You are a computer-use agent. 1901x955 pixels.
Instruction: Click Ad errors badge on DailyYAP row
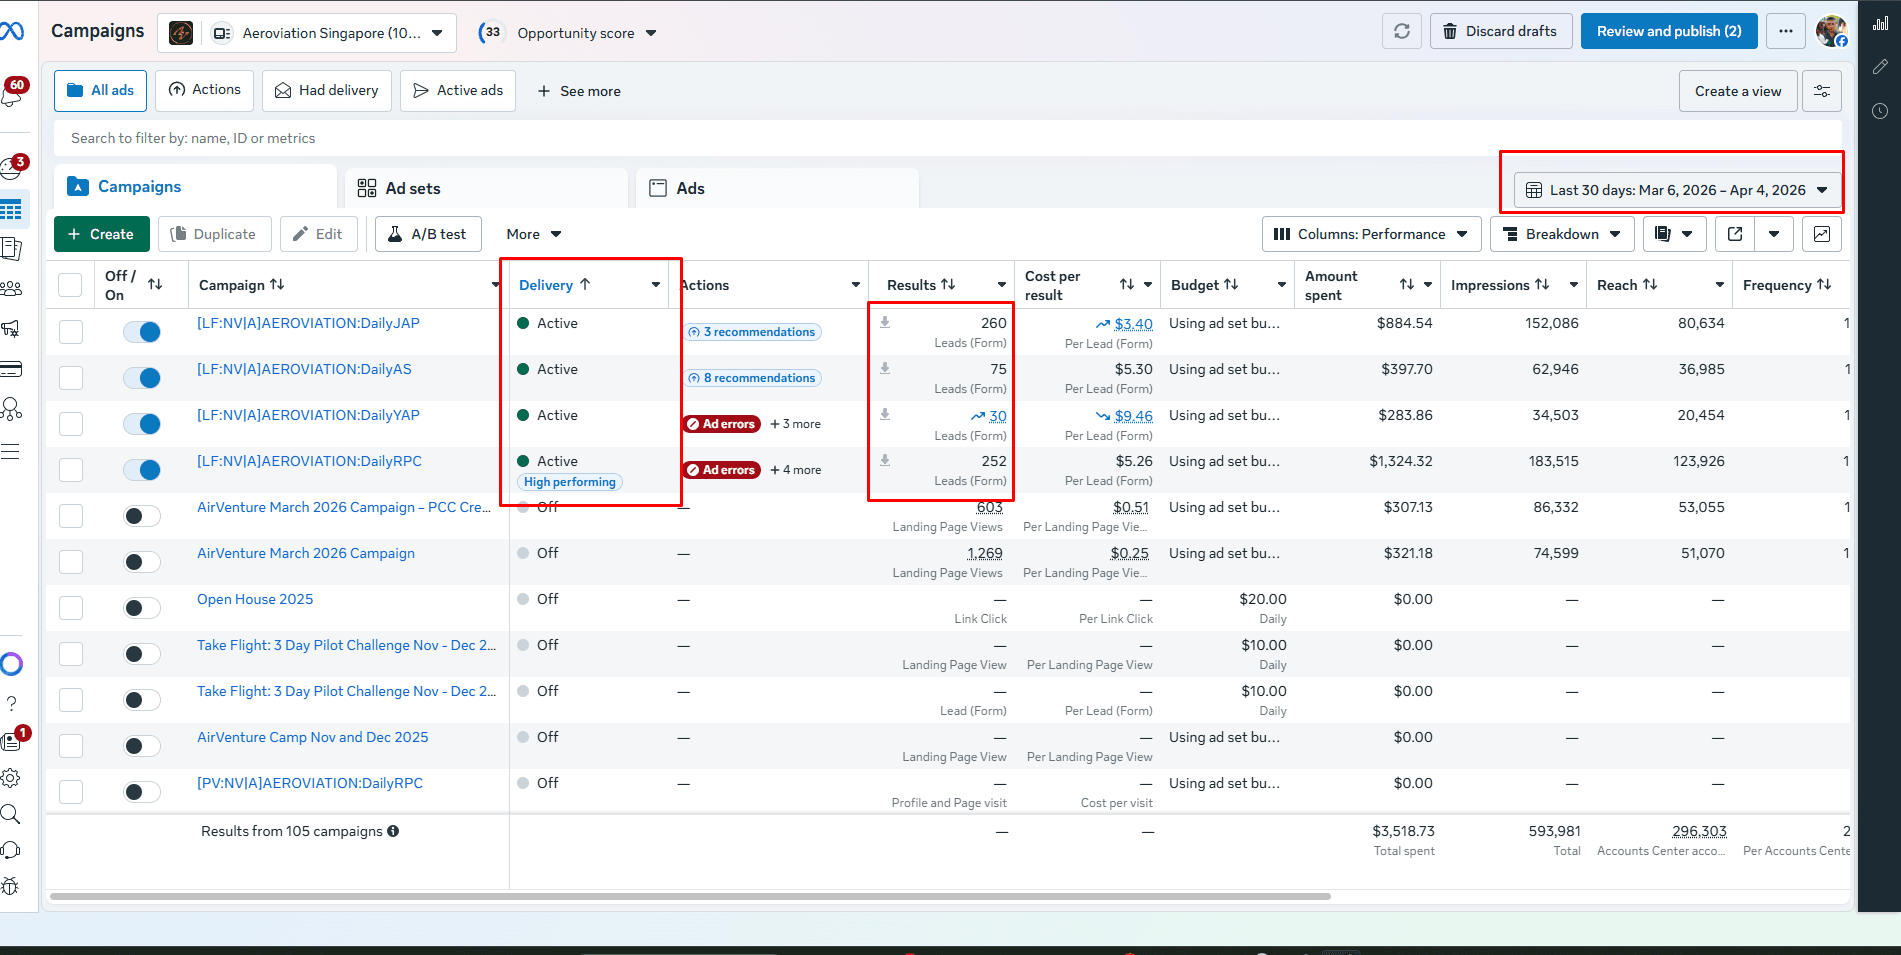coord(722,424)
